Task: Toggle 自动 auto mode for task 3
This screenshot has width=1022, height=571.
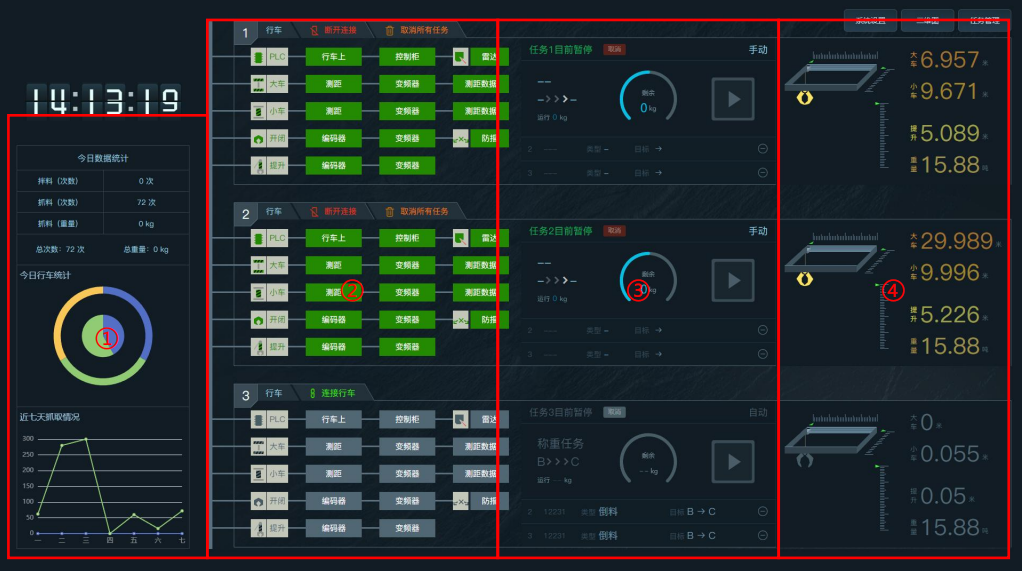Action: tap(758, 412)
